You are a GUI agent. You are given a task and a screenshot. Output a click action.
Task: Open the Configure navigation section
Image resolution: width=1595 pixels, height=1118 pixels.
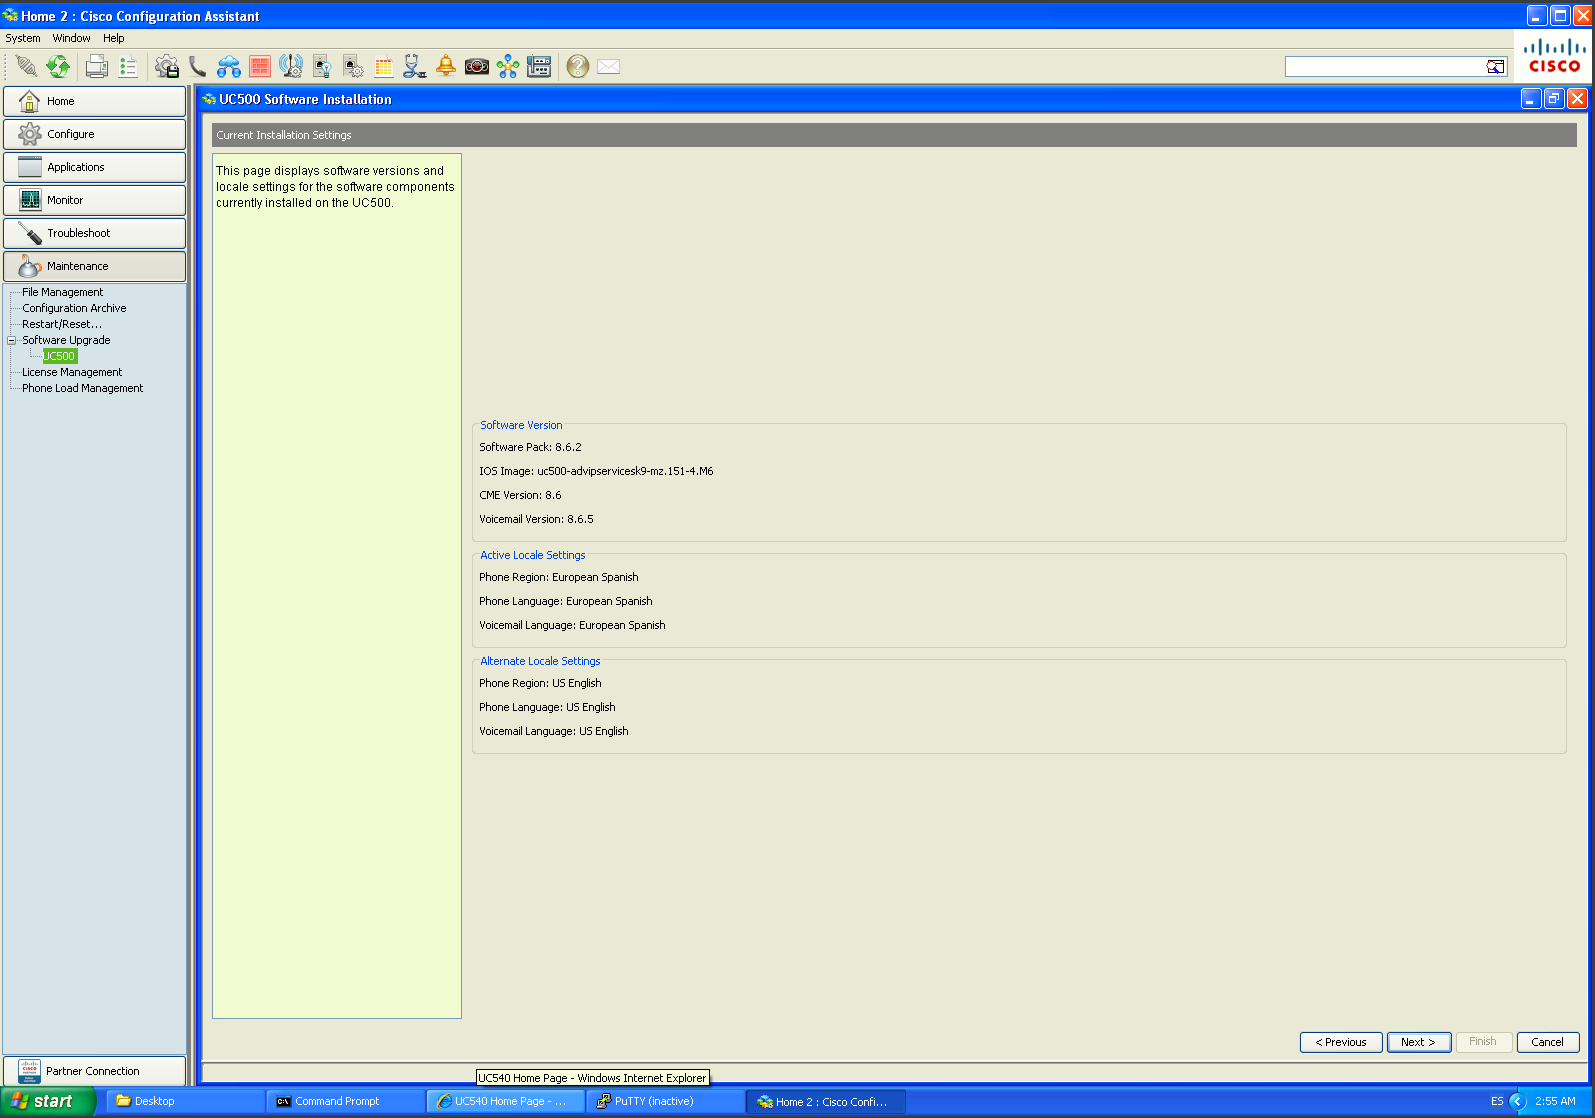[94, 134]
